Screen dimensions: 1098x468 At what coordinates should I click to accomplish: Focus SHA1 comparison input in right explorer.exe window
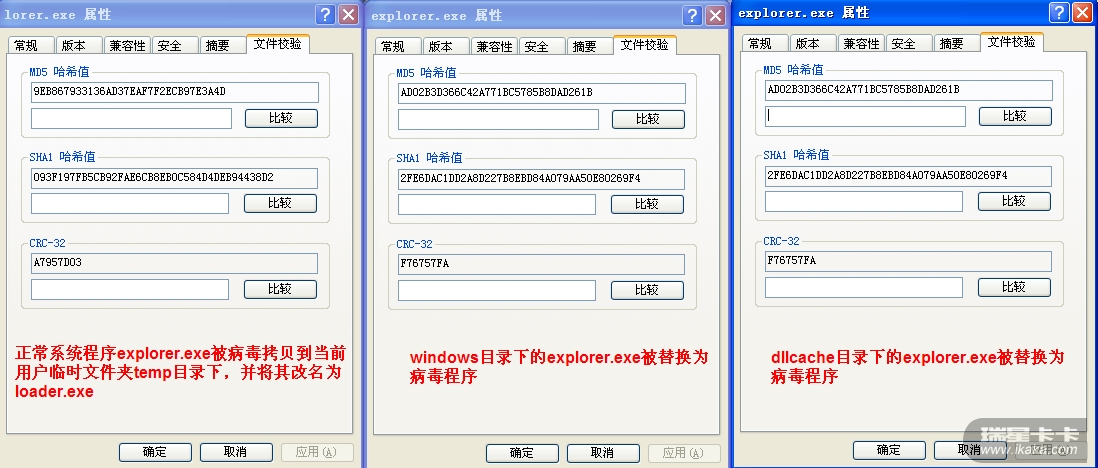coord(864,202)
